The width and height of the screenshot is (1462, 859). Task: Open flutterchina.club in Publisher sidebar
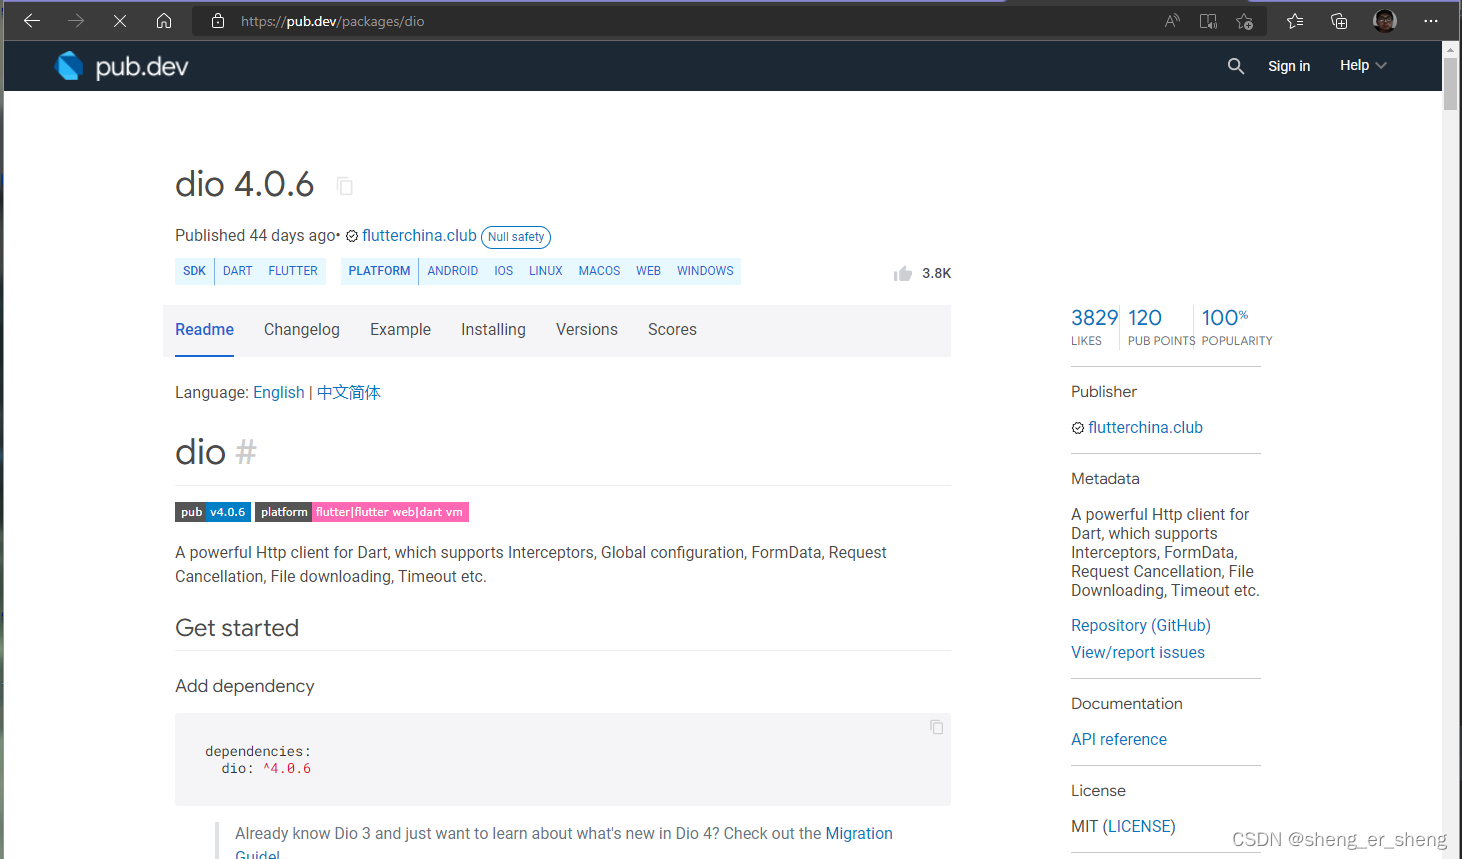coord(1145,428)
